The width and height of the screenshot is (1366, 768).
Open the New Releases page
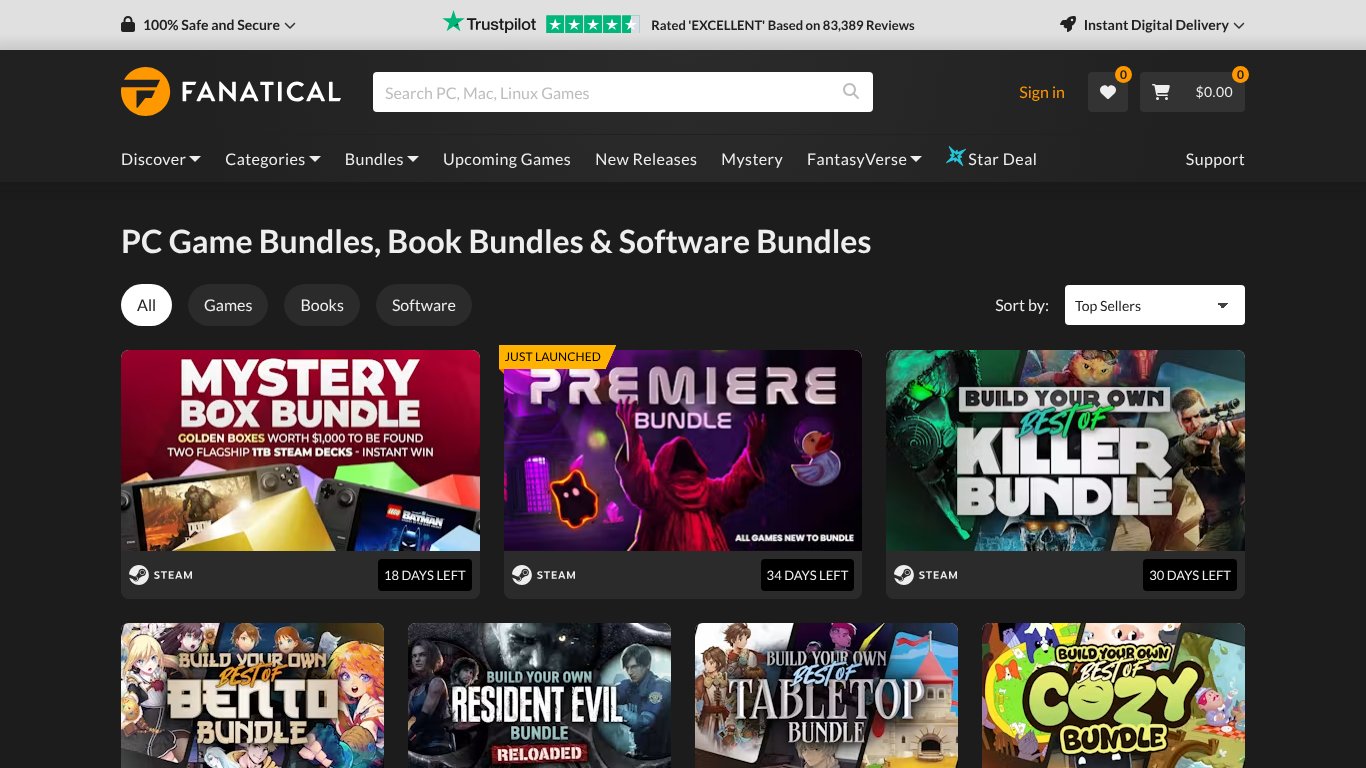(x=646, y=159)
